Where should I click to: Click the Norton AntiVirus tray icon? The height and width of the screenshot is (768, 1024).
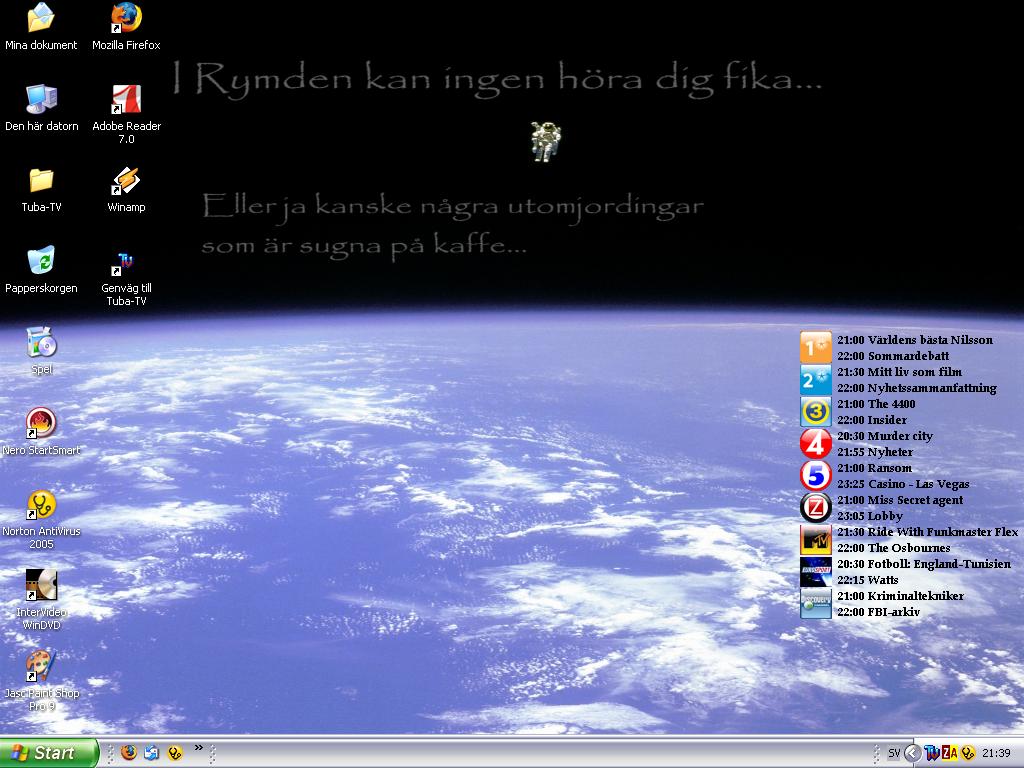coord(968,754)
